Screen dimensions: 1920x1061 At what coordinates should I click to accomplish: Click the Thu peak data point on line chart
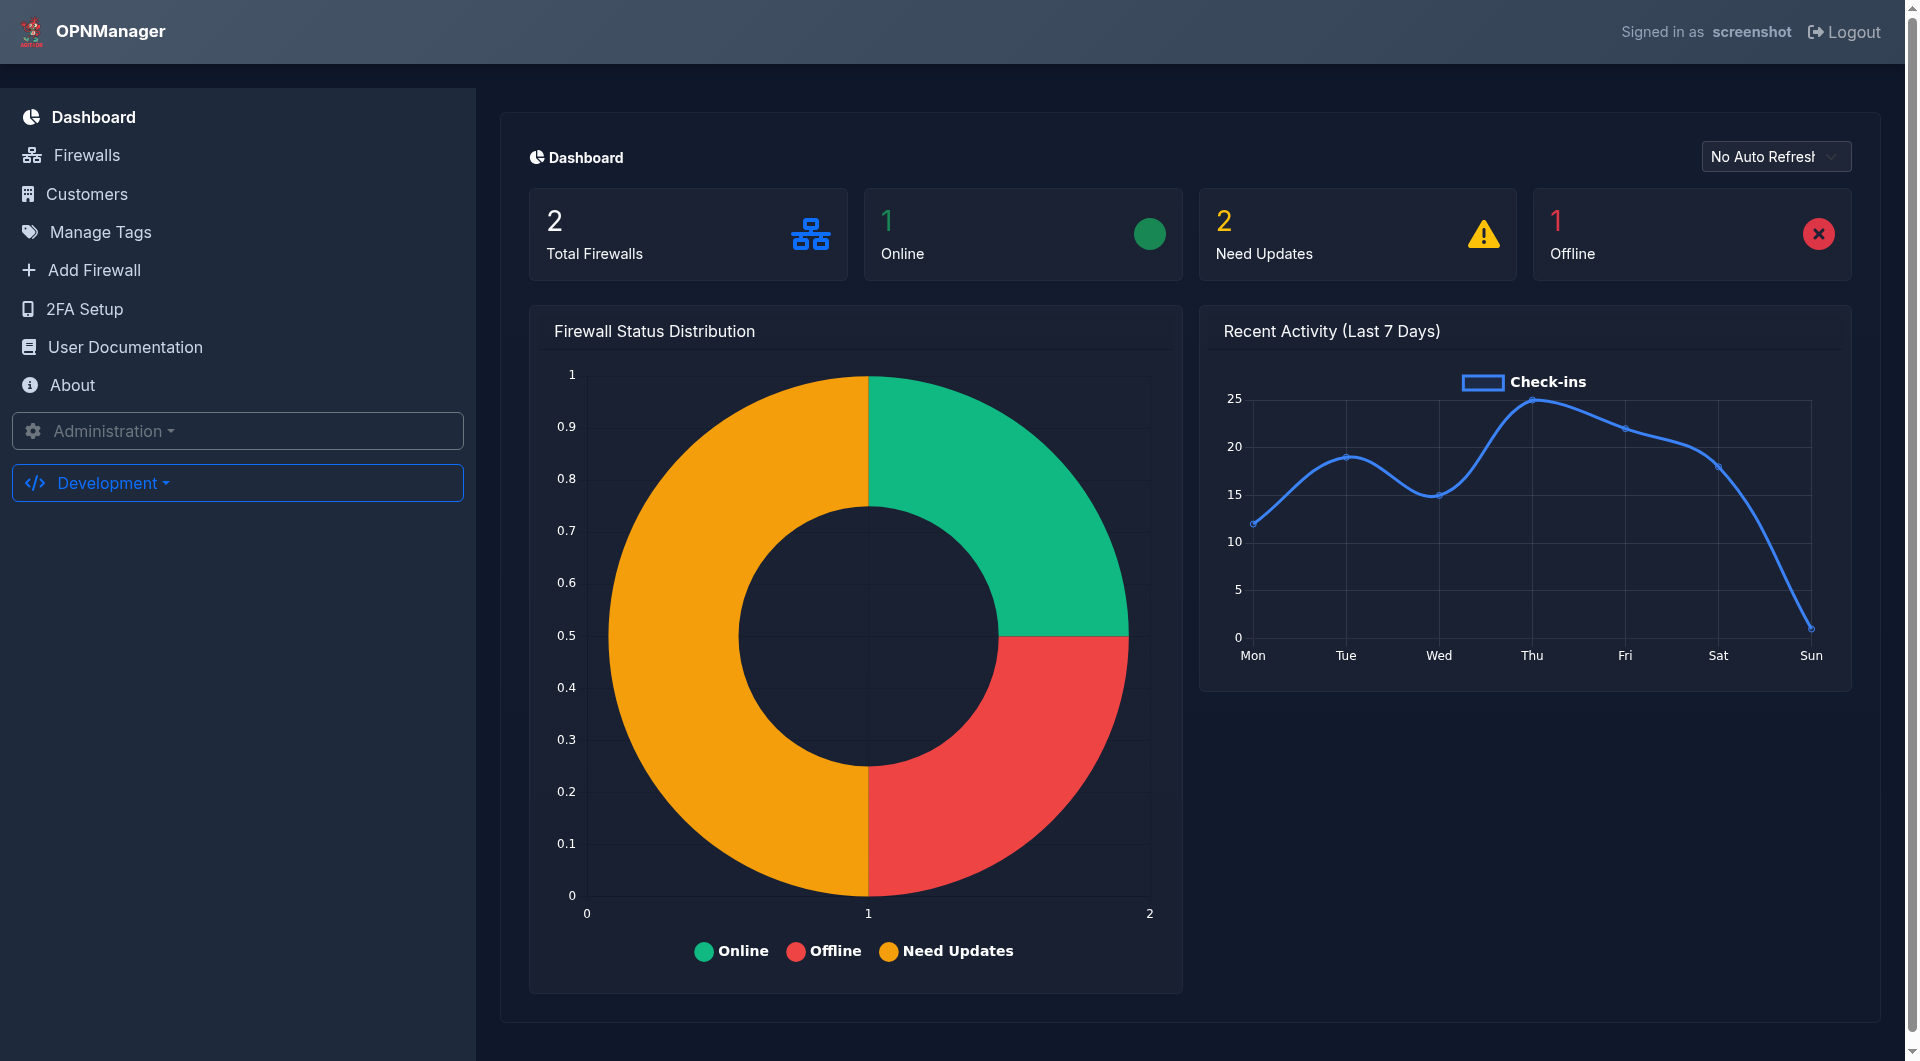(1532, 400)
